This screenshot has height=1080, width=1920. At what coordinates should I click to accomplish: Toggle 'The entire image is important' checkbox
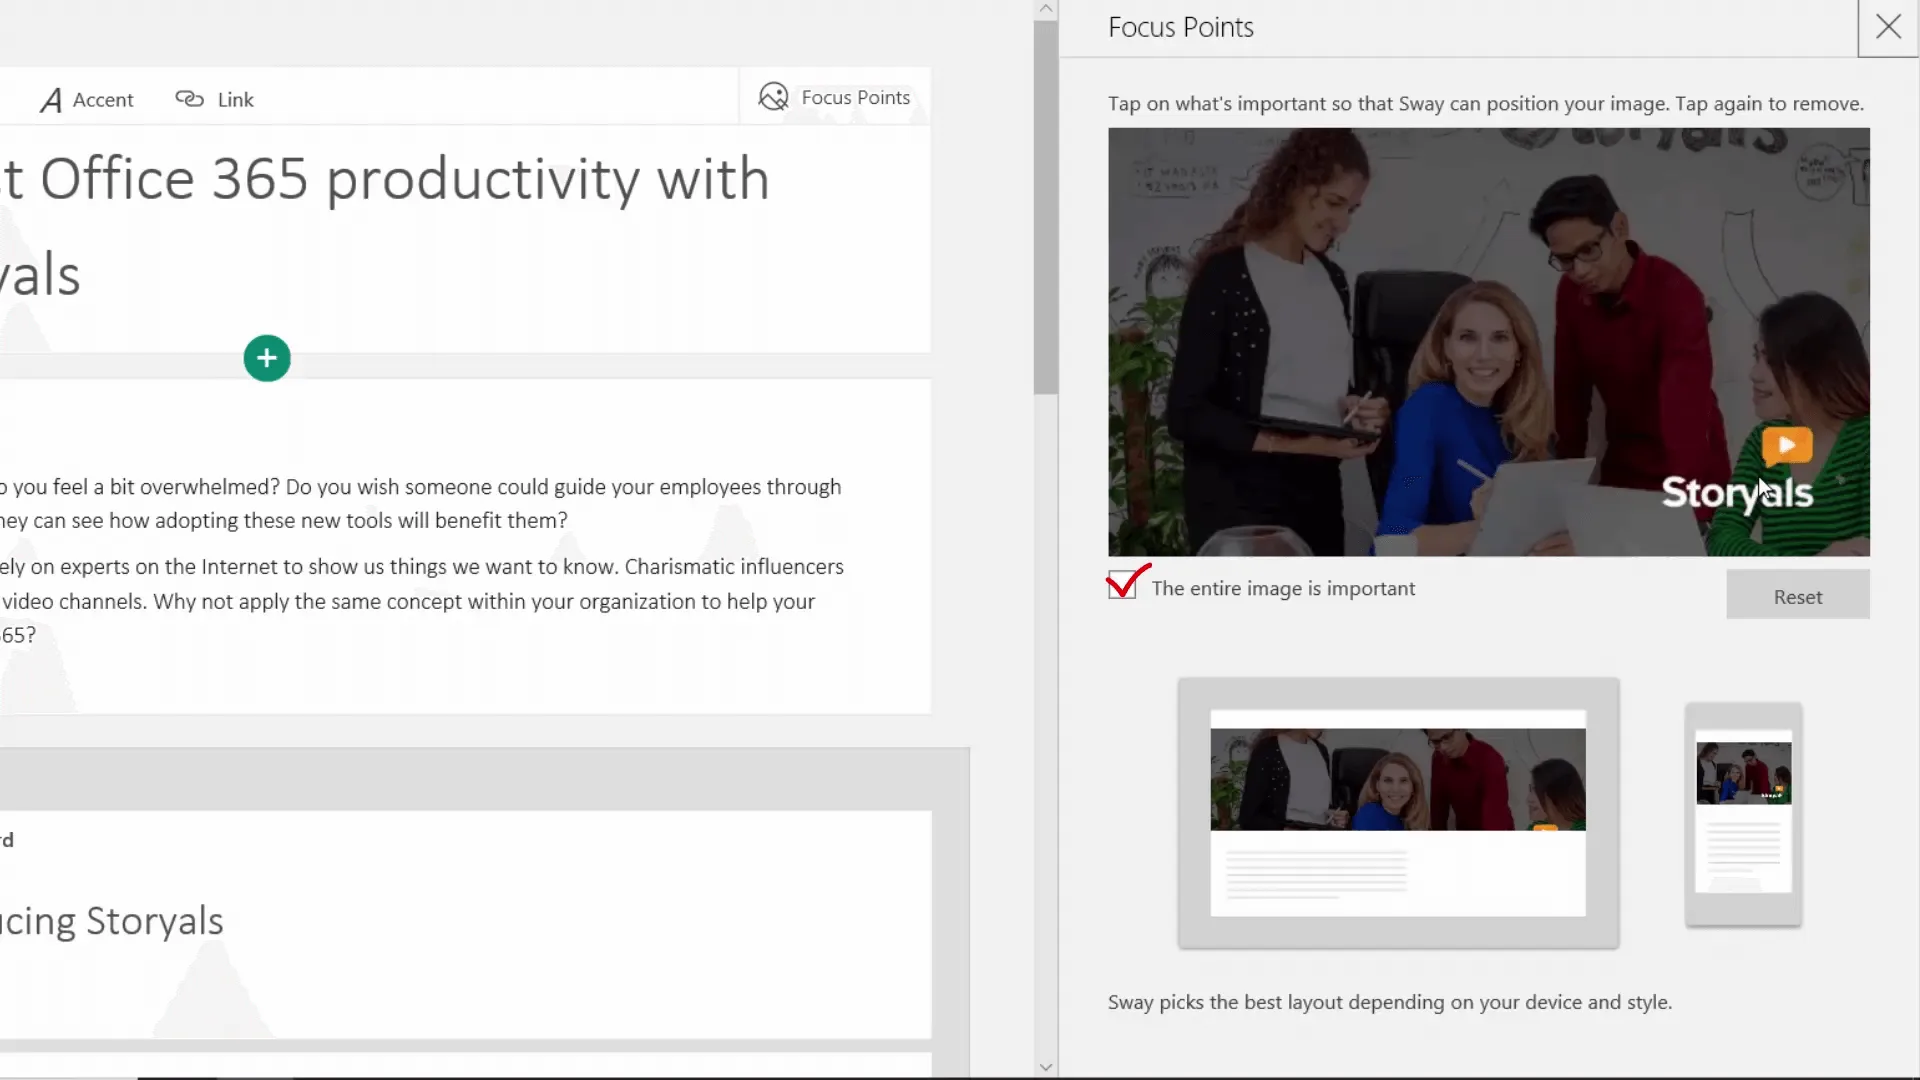1122,585
